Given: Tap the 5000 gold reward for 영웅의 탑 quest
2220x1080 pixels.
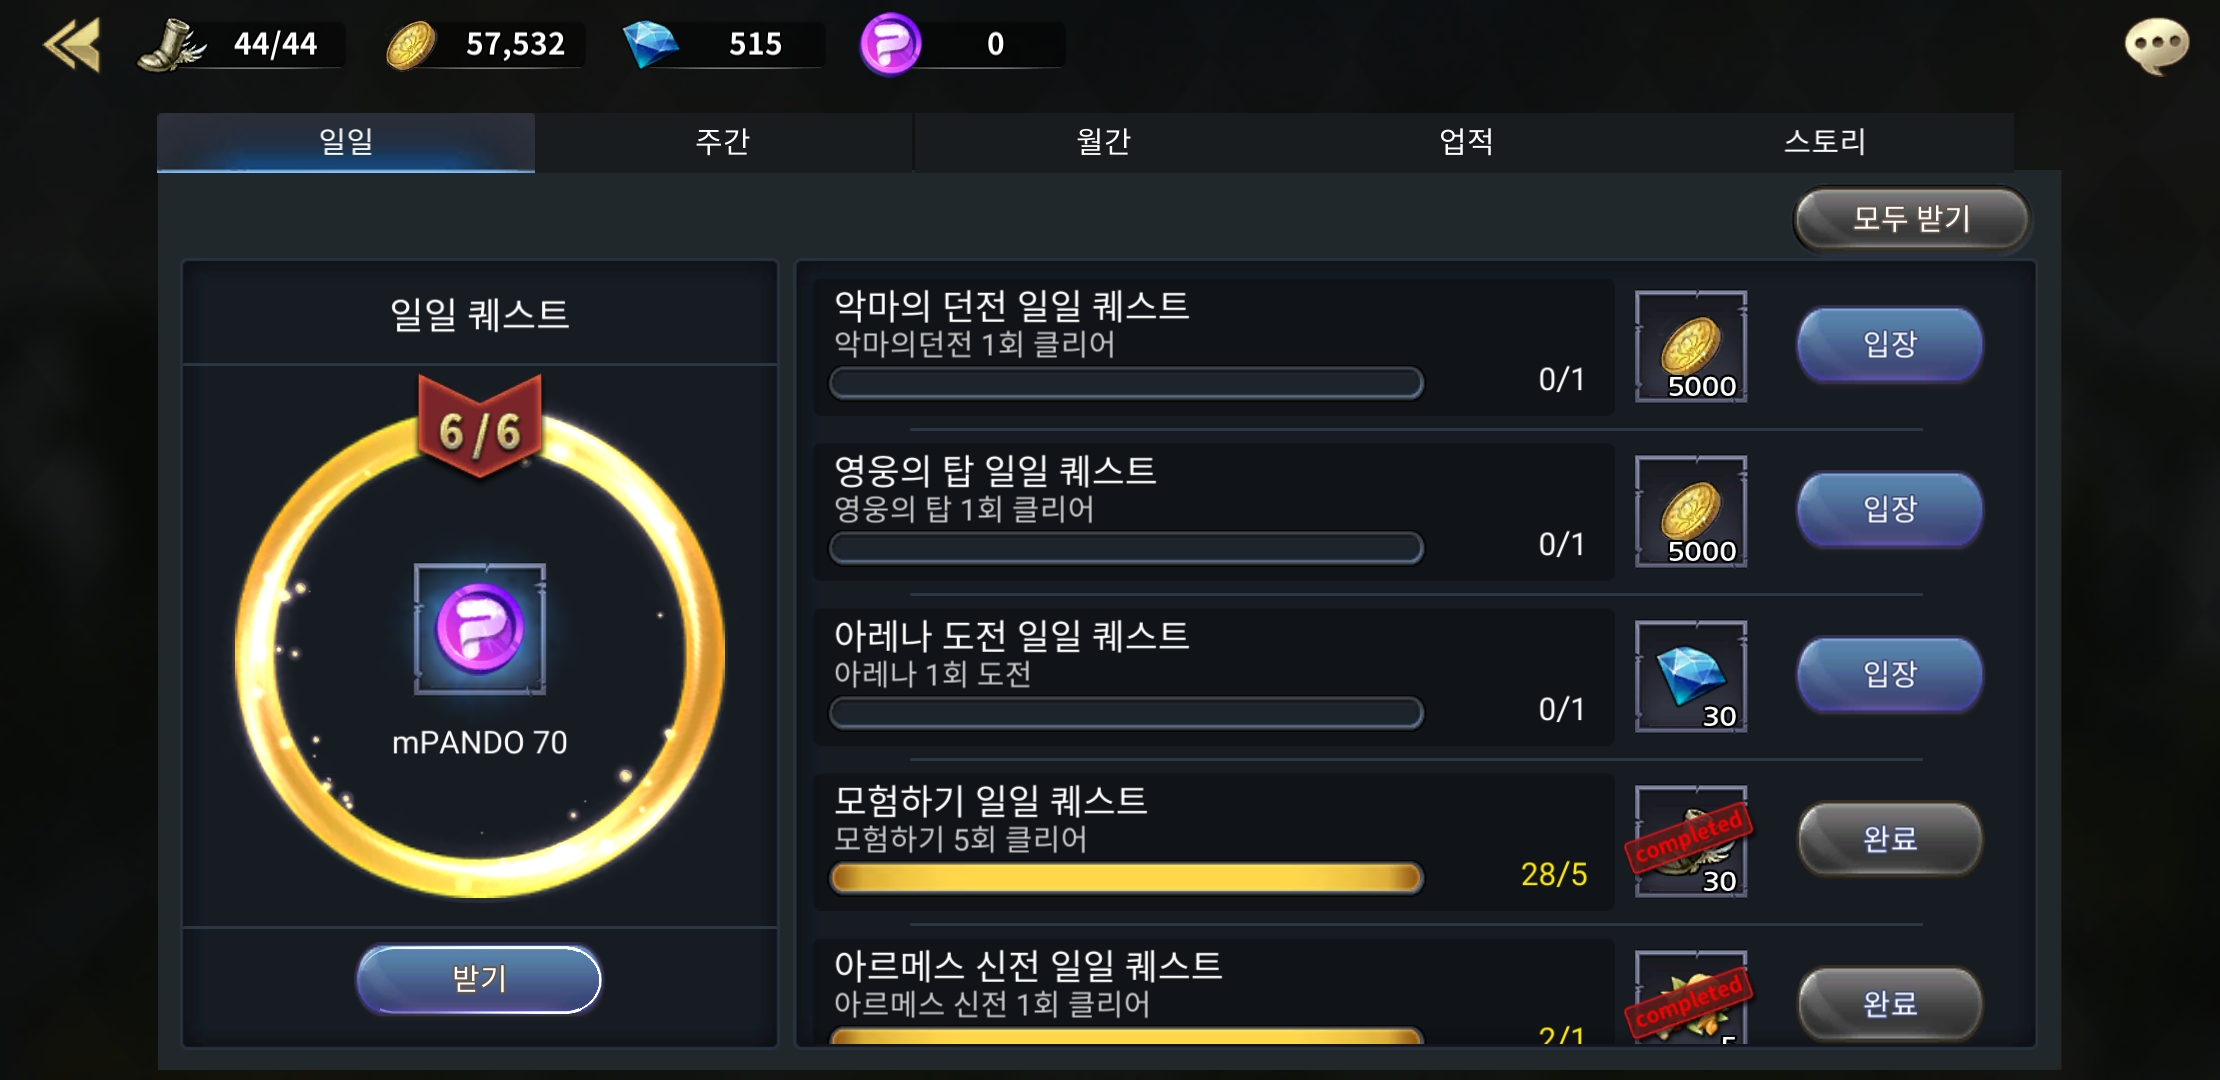Looking at the screenshot, I should (1691, 511).
